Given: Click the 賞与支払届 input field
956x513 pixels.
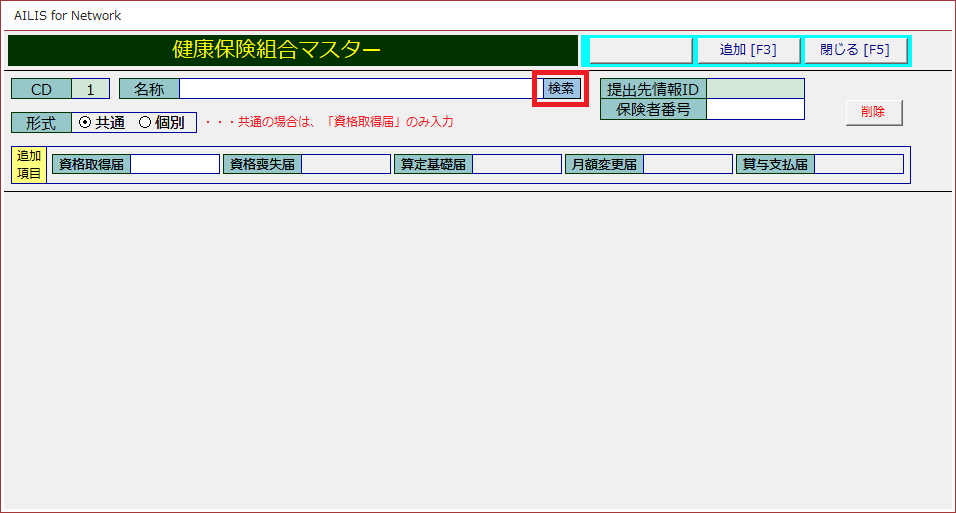Looking at the screenshot, I should (x=858, y=164).
